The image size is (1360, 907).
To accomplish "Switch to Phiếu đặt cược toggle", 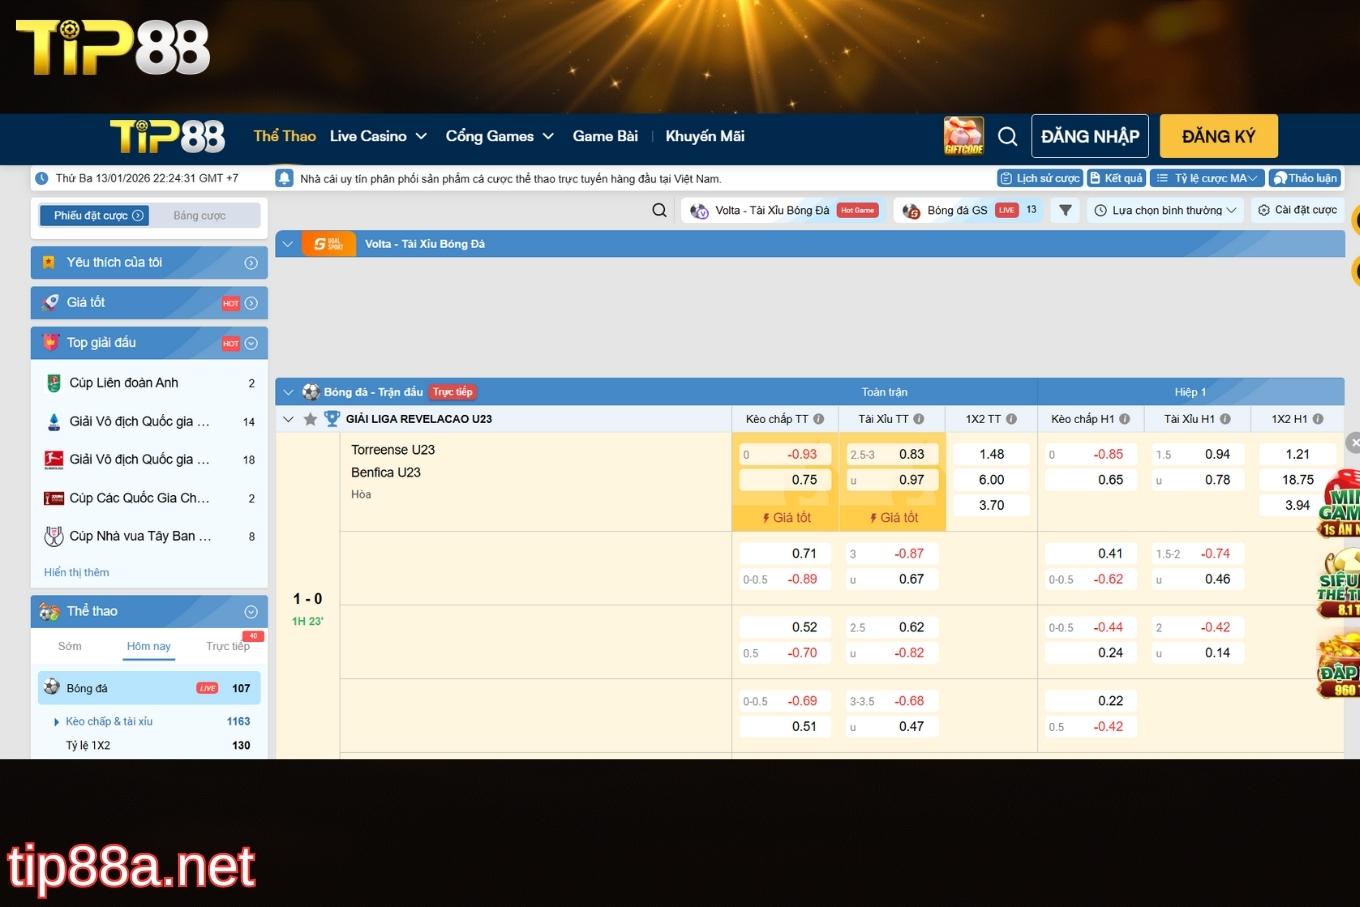I will click(x=98, y=215).
